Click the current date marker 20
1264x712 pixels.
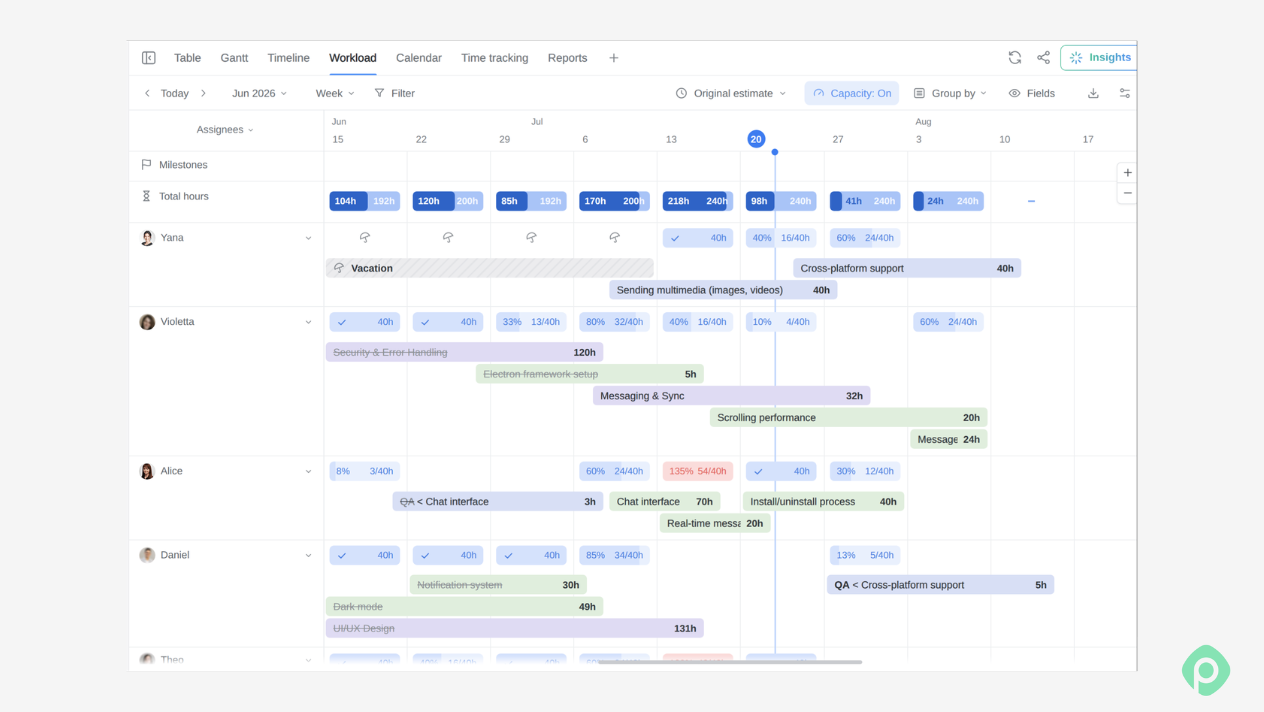[x=756, y=139]
